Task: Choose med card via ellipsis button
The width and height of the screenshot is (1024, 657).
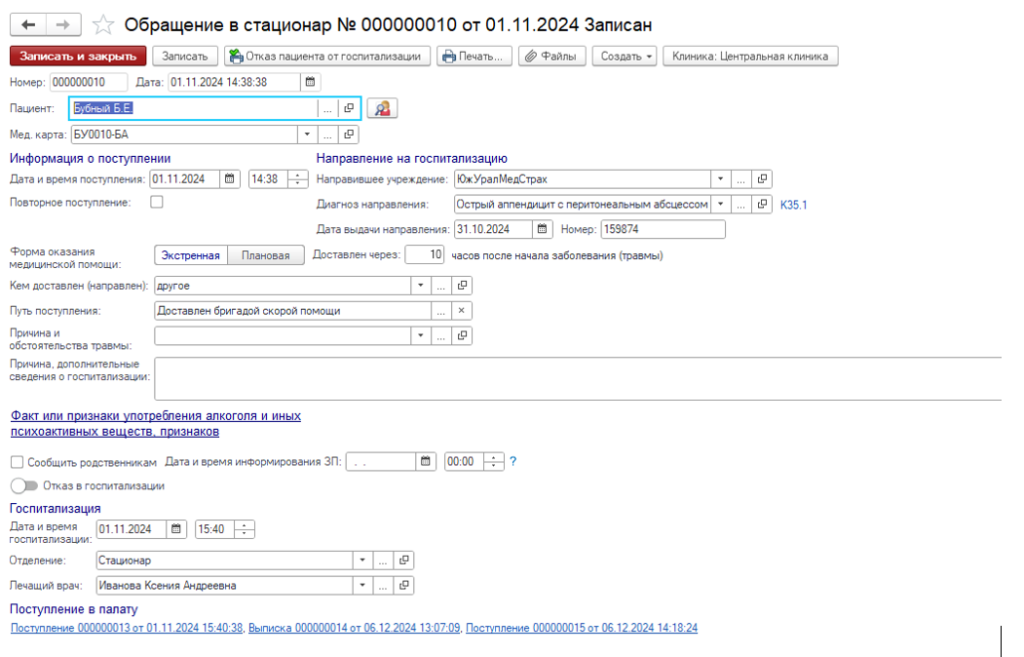Action: 327,135
